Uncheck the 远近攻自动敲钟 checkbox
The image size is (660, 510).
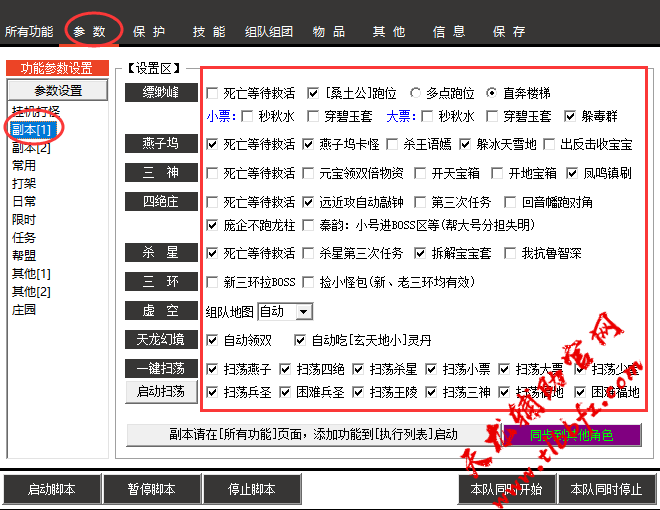point(308,202)
